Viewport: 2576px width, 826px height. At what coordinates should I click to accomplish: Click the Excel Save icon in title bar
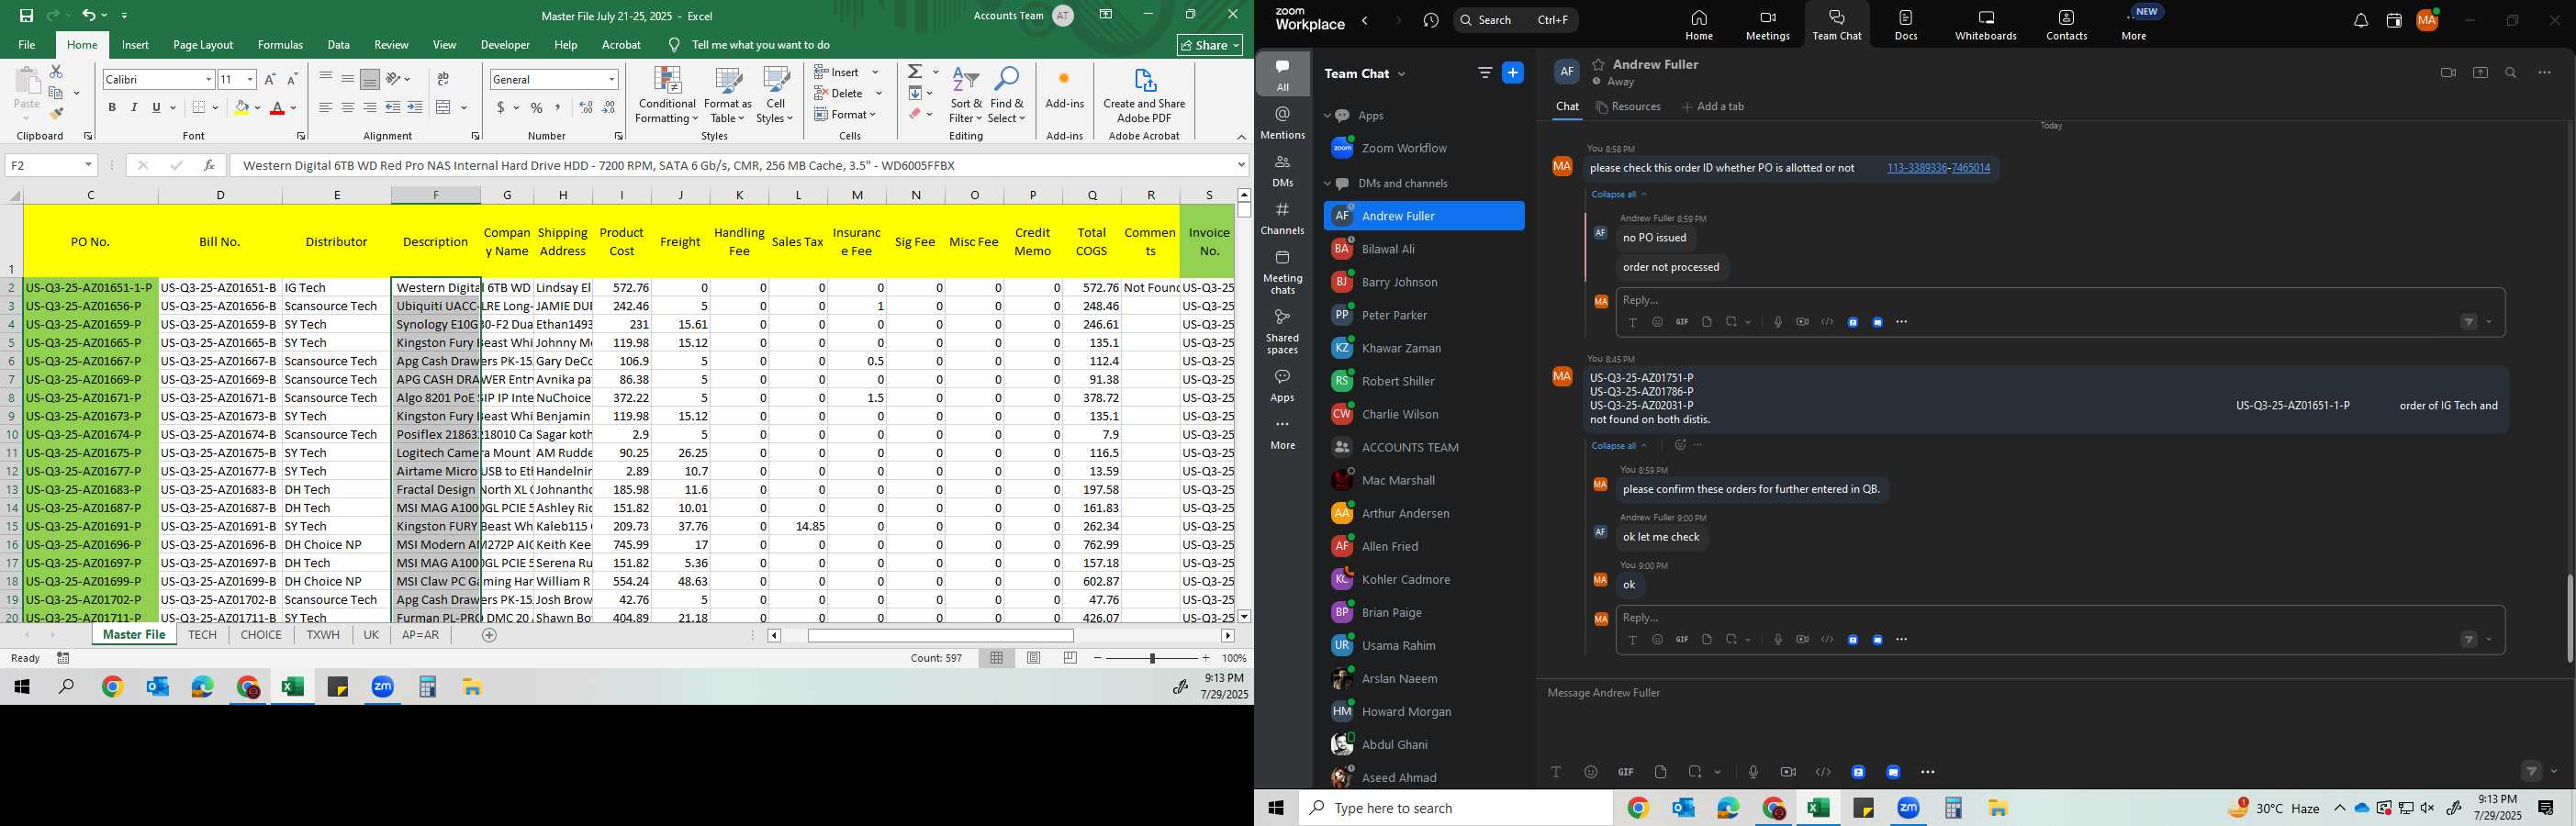(x=27, y=16)
